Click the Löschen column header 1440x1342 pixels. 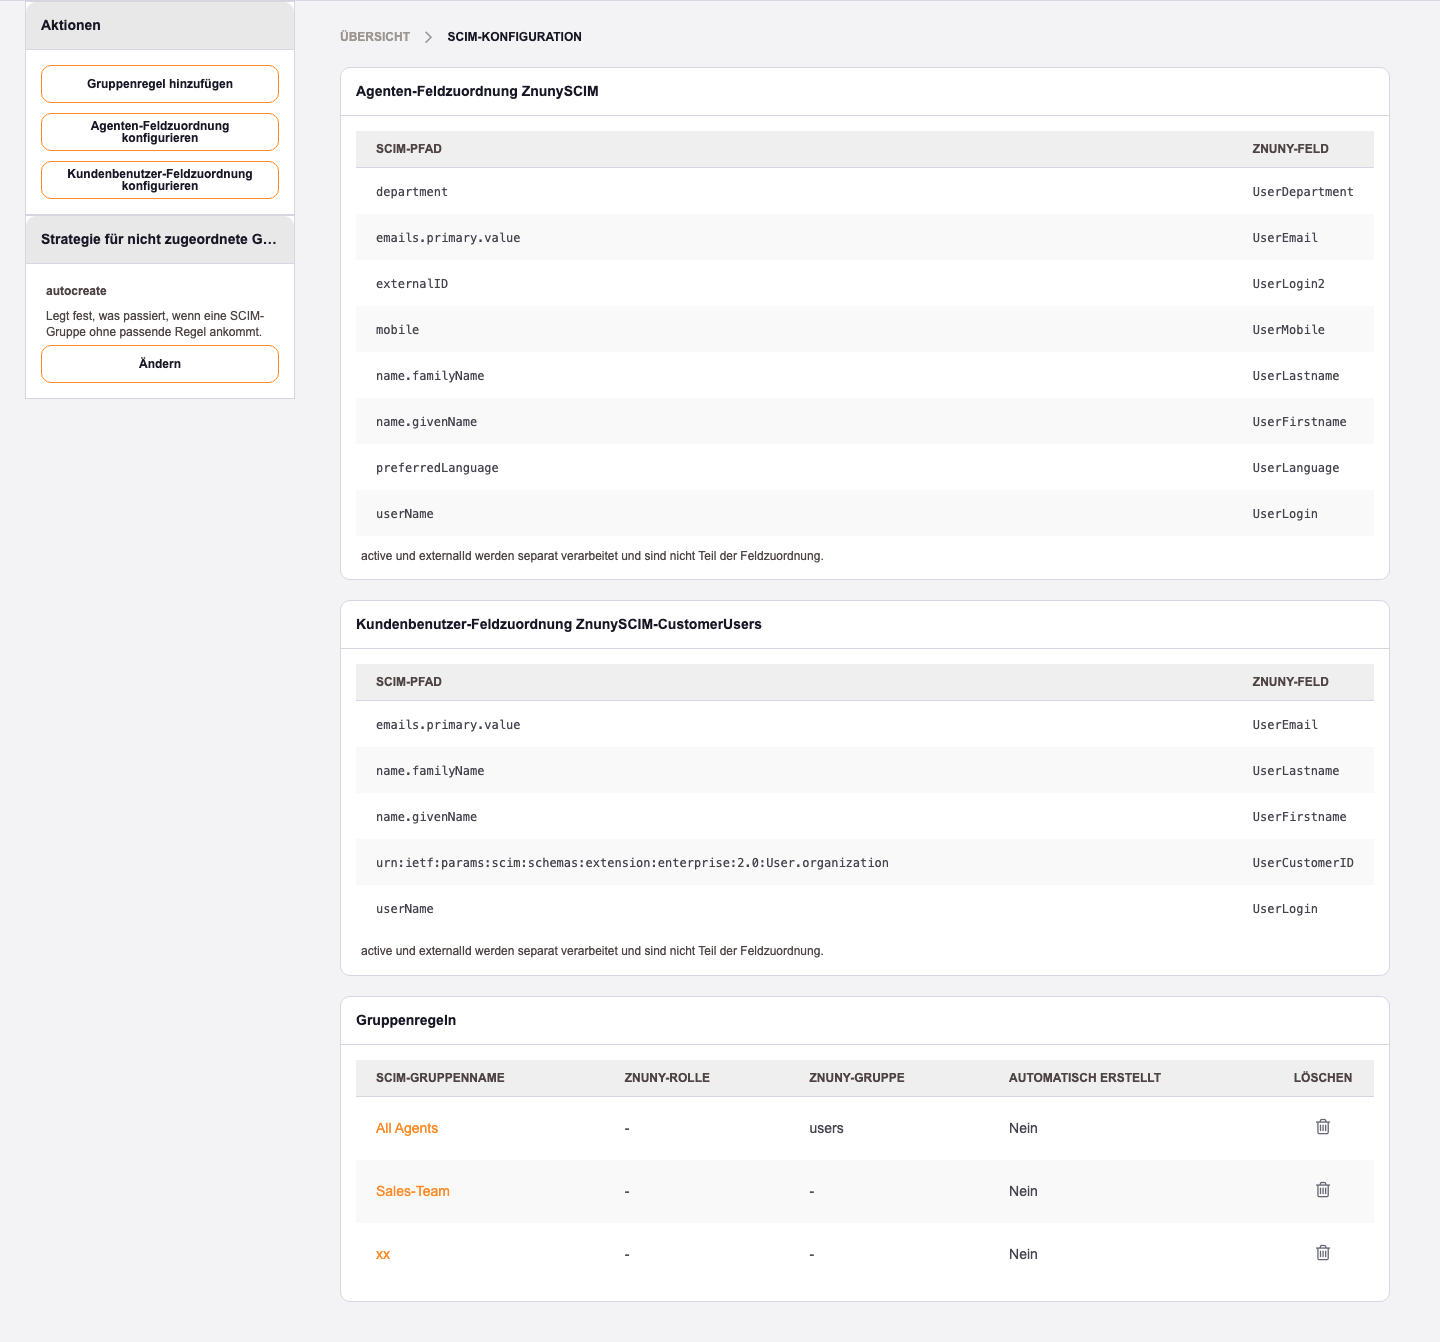pos(1323,1078)
